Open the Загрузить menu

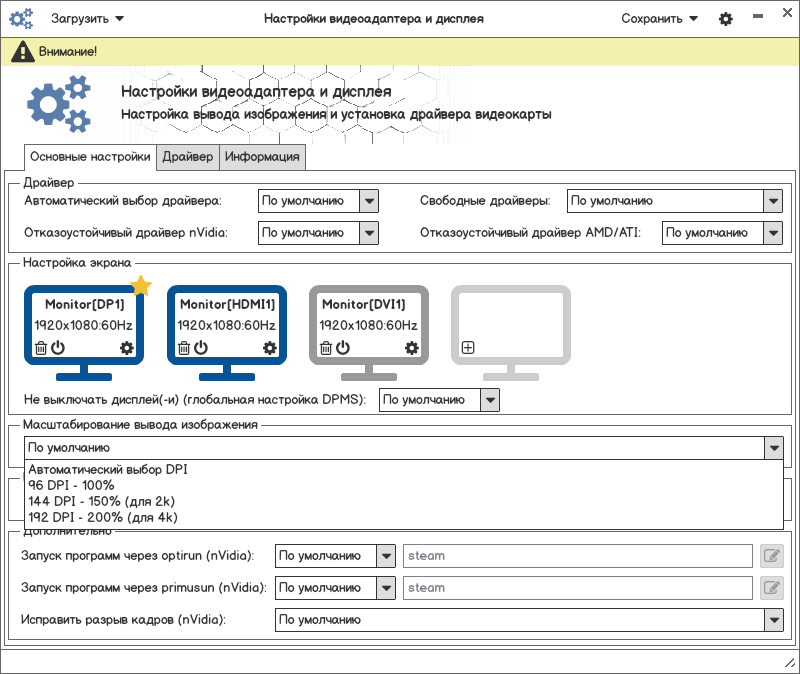coord(88,19)
